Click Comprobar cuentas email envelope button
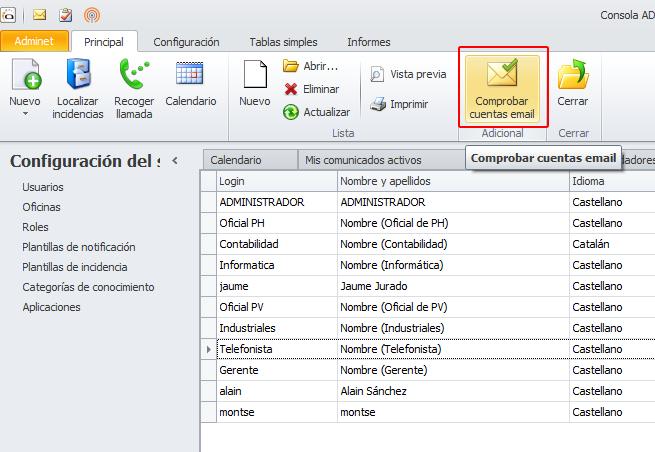Image resolution: width=655 pixels, height=452 pixels. point(502,90)
